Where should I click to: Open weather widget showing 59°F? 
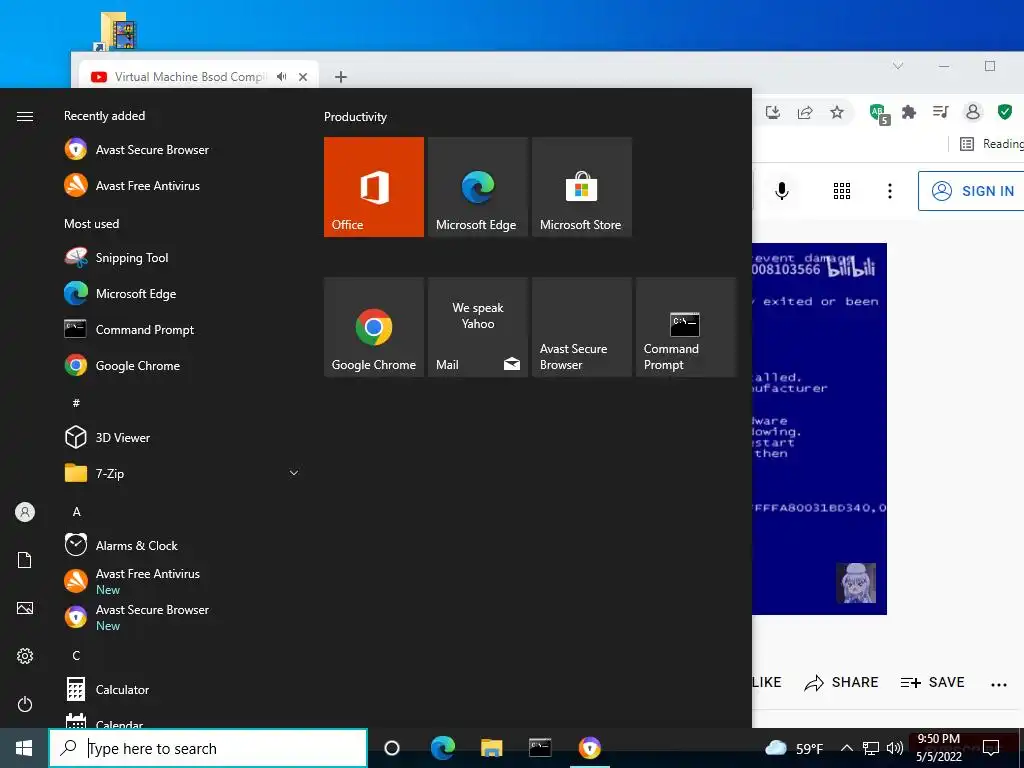[795, 748]
